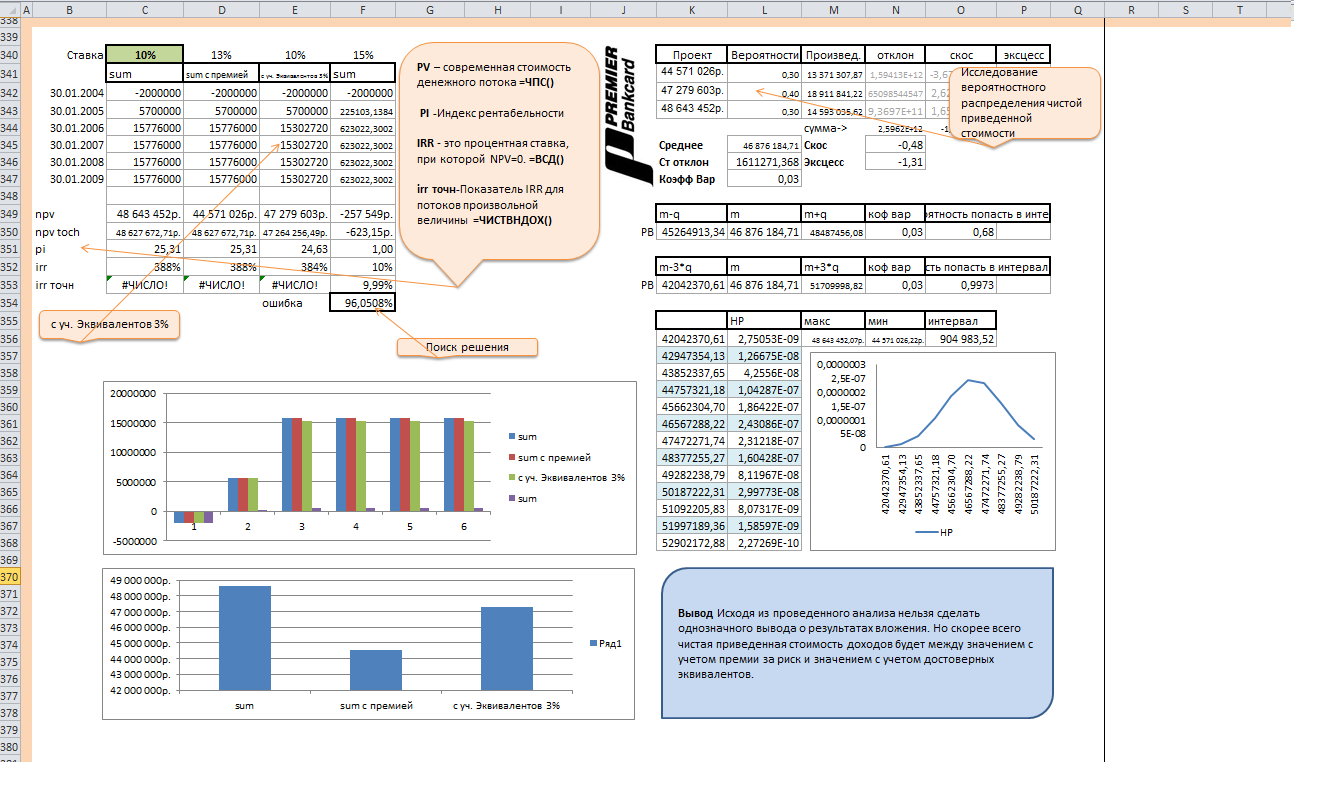Click the 'Ряд1' legend entry

coord(602,643)
